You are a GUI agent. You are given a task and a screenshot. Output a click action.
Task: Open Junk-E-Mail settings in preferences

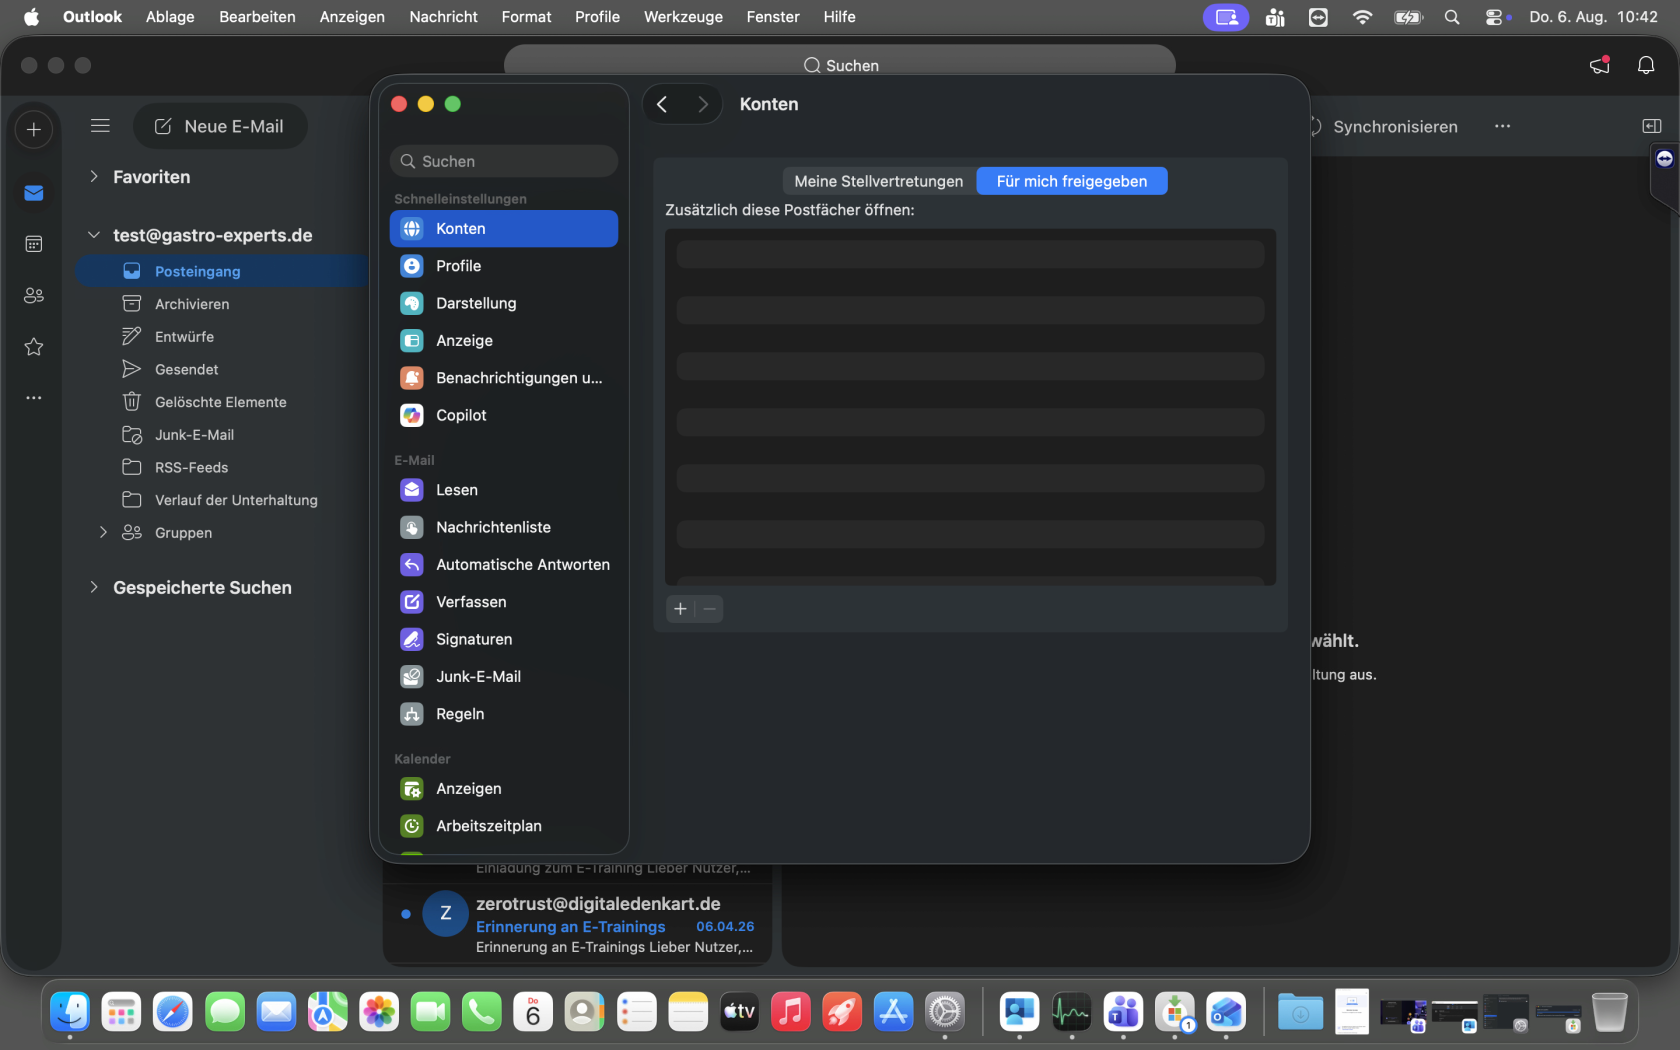504,677
